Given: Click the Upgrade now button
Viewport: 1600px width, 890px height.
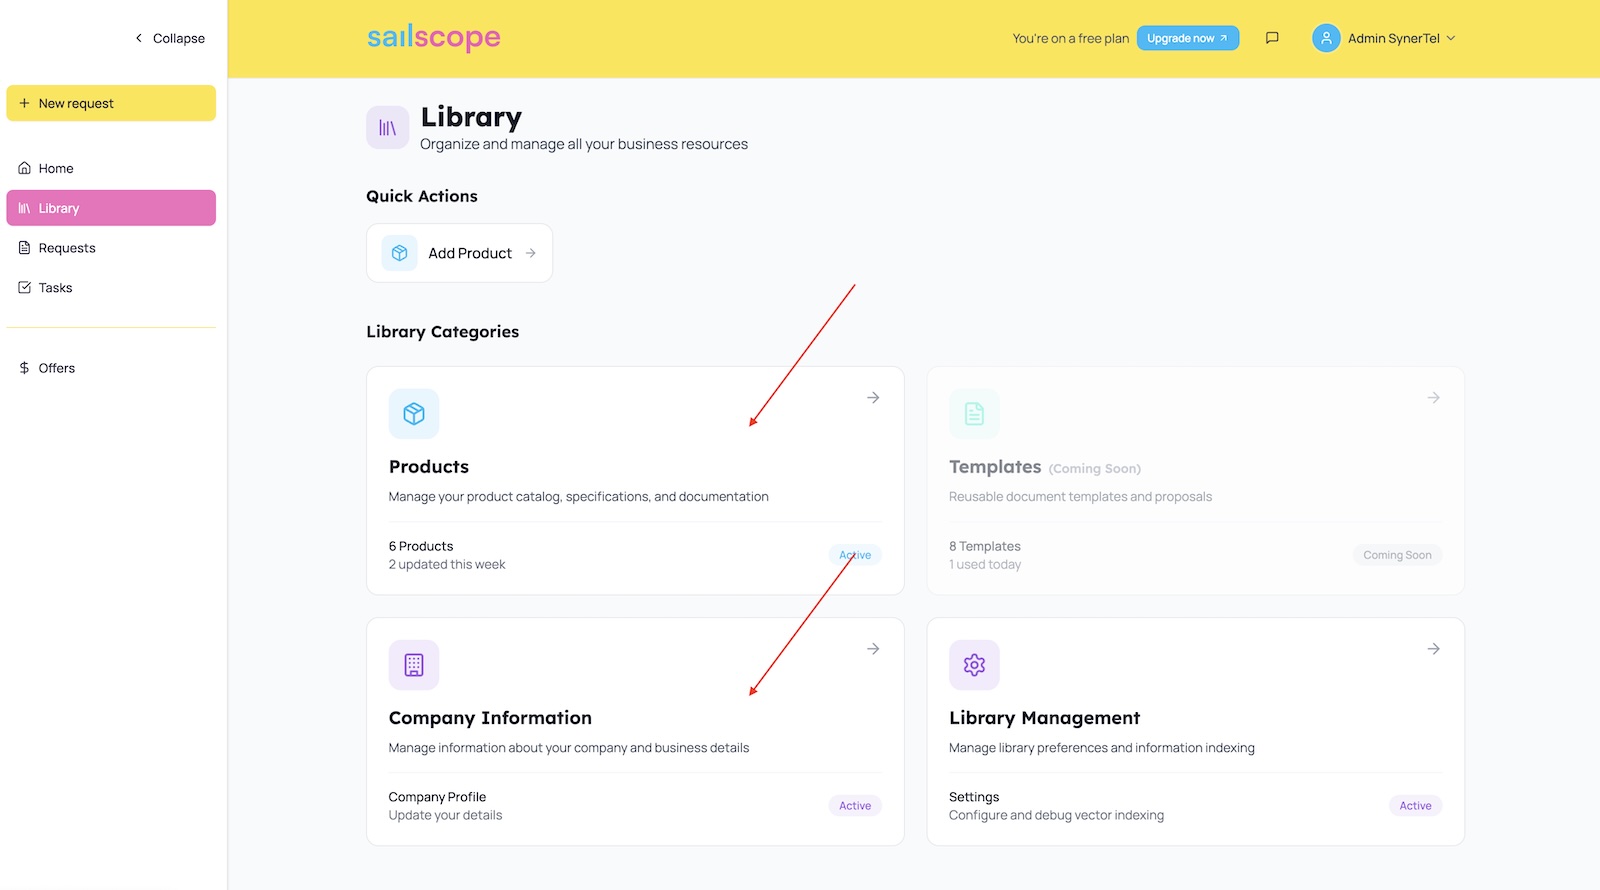Looking at the screenshot, I should (x=1187, y=38).
